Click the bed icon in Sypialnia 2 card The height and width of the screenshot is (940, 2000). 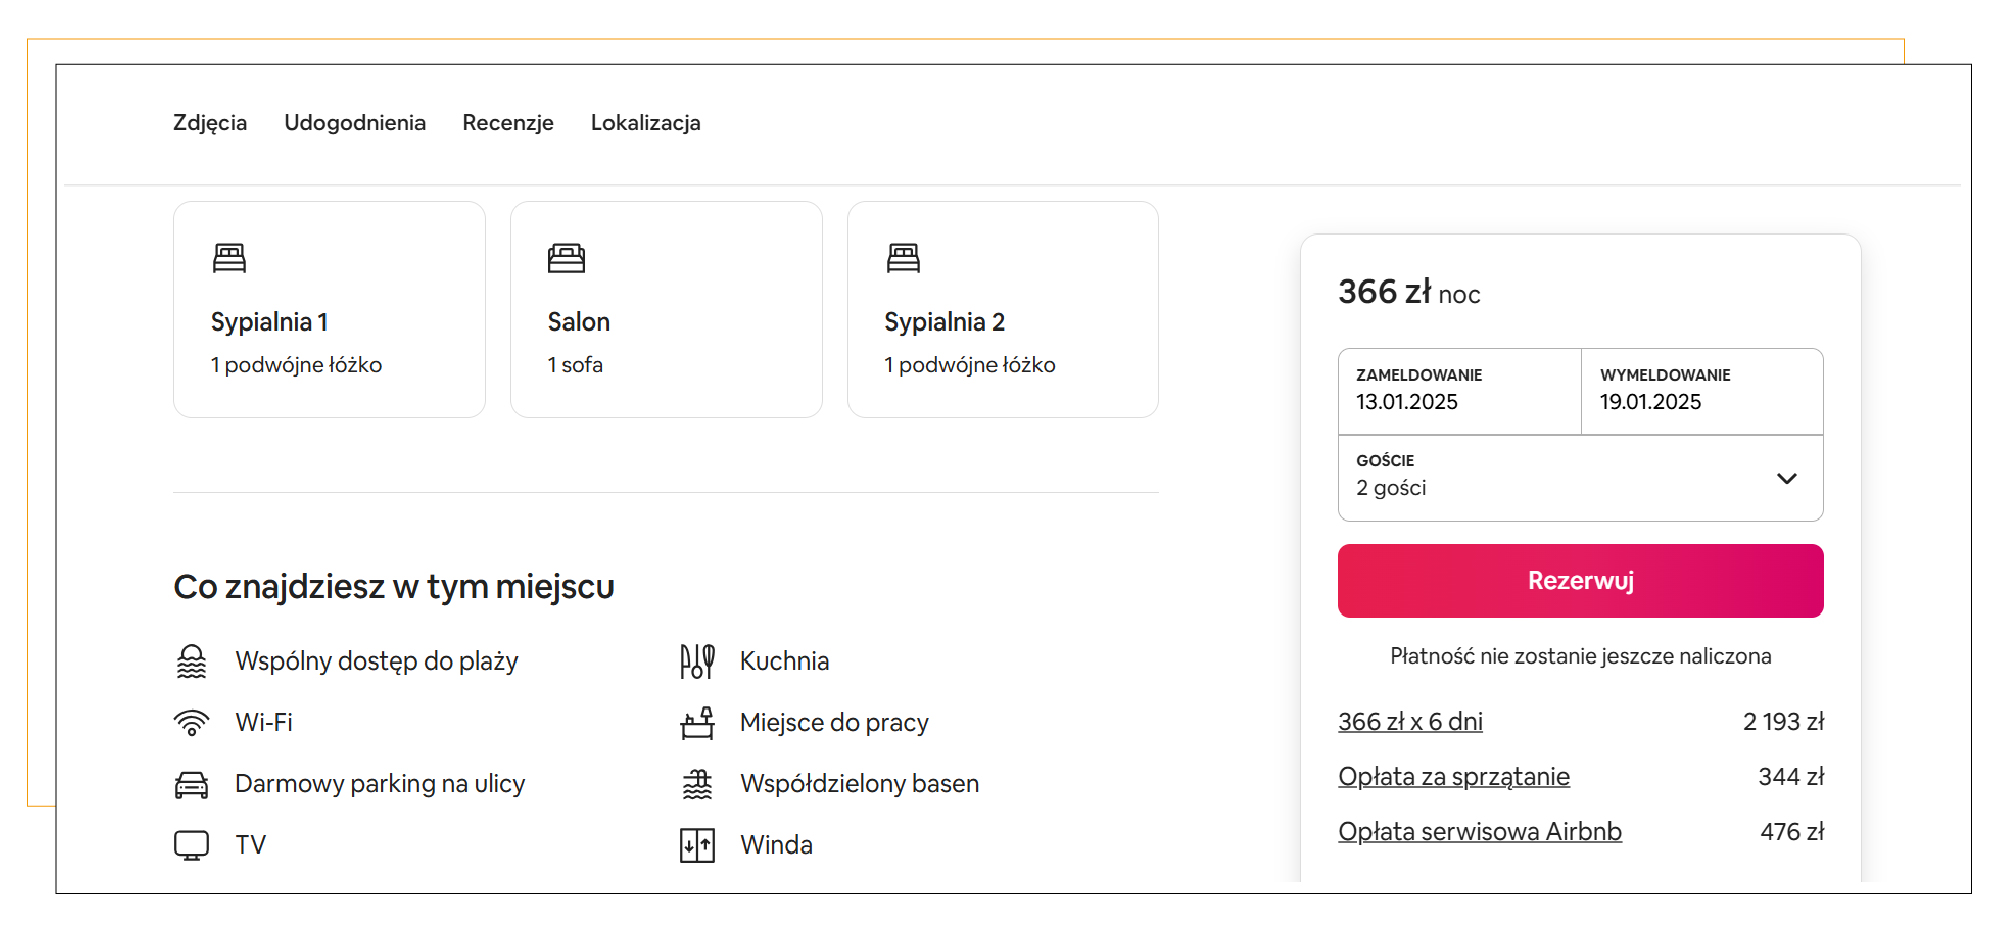tap(903, 258)
